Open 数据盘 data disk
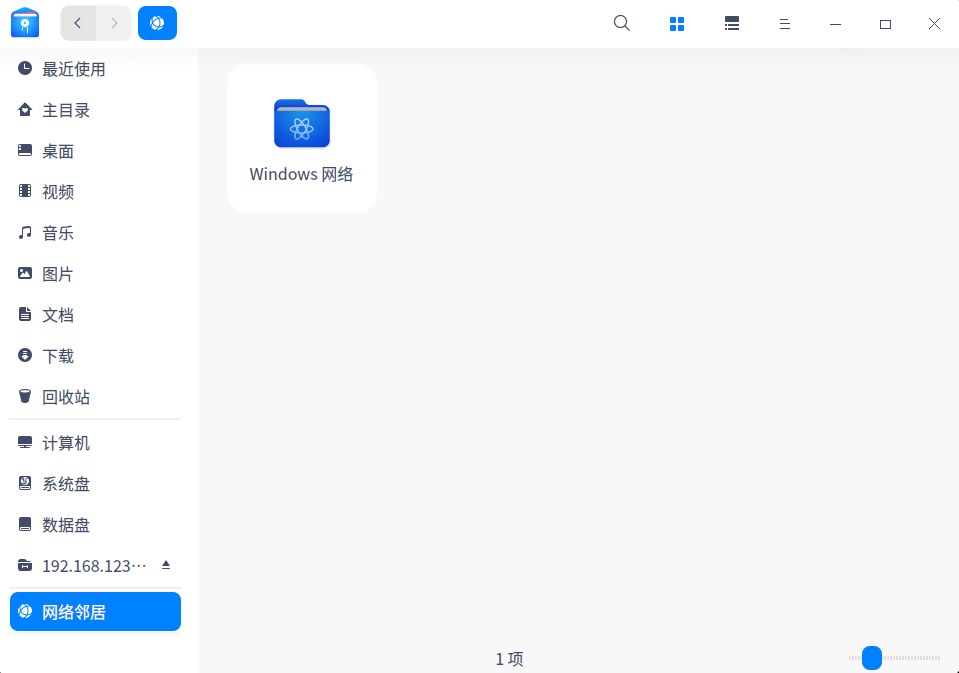 [66, 525]
